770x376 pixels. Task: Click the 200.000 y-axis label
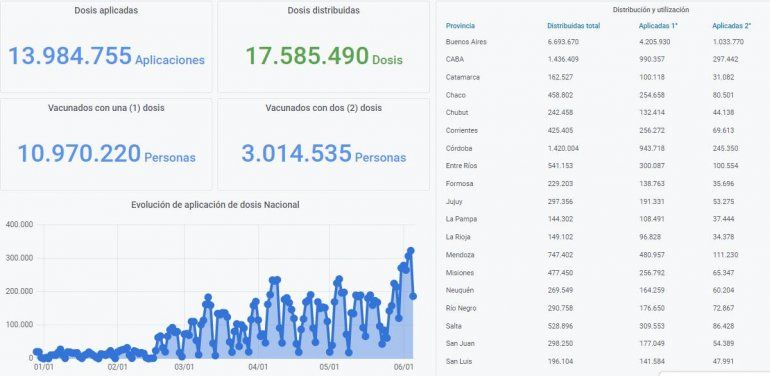click(x=19, y=292)
